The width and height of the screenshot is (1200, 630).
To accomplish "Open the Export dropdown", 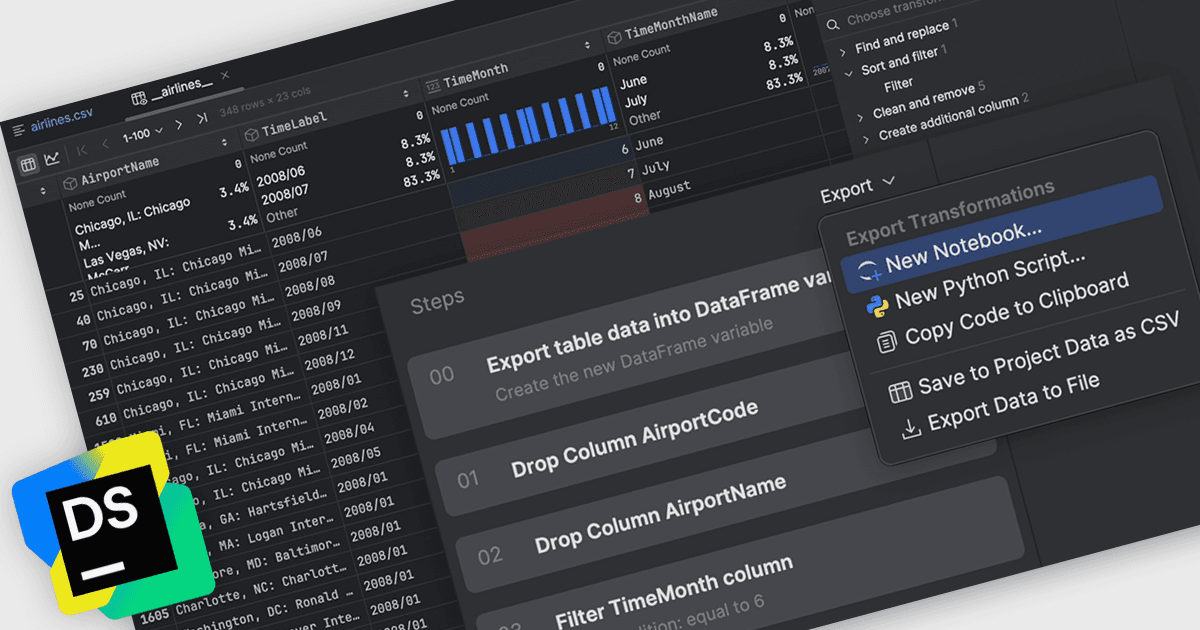I will [x=857, y=188].
